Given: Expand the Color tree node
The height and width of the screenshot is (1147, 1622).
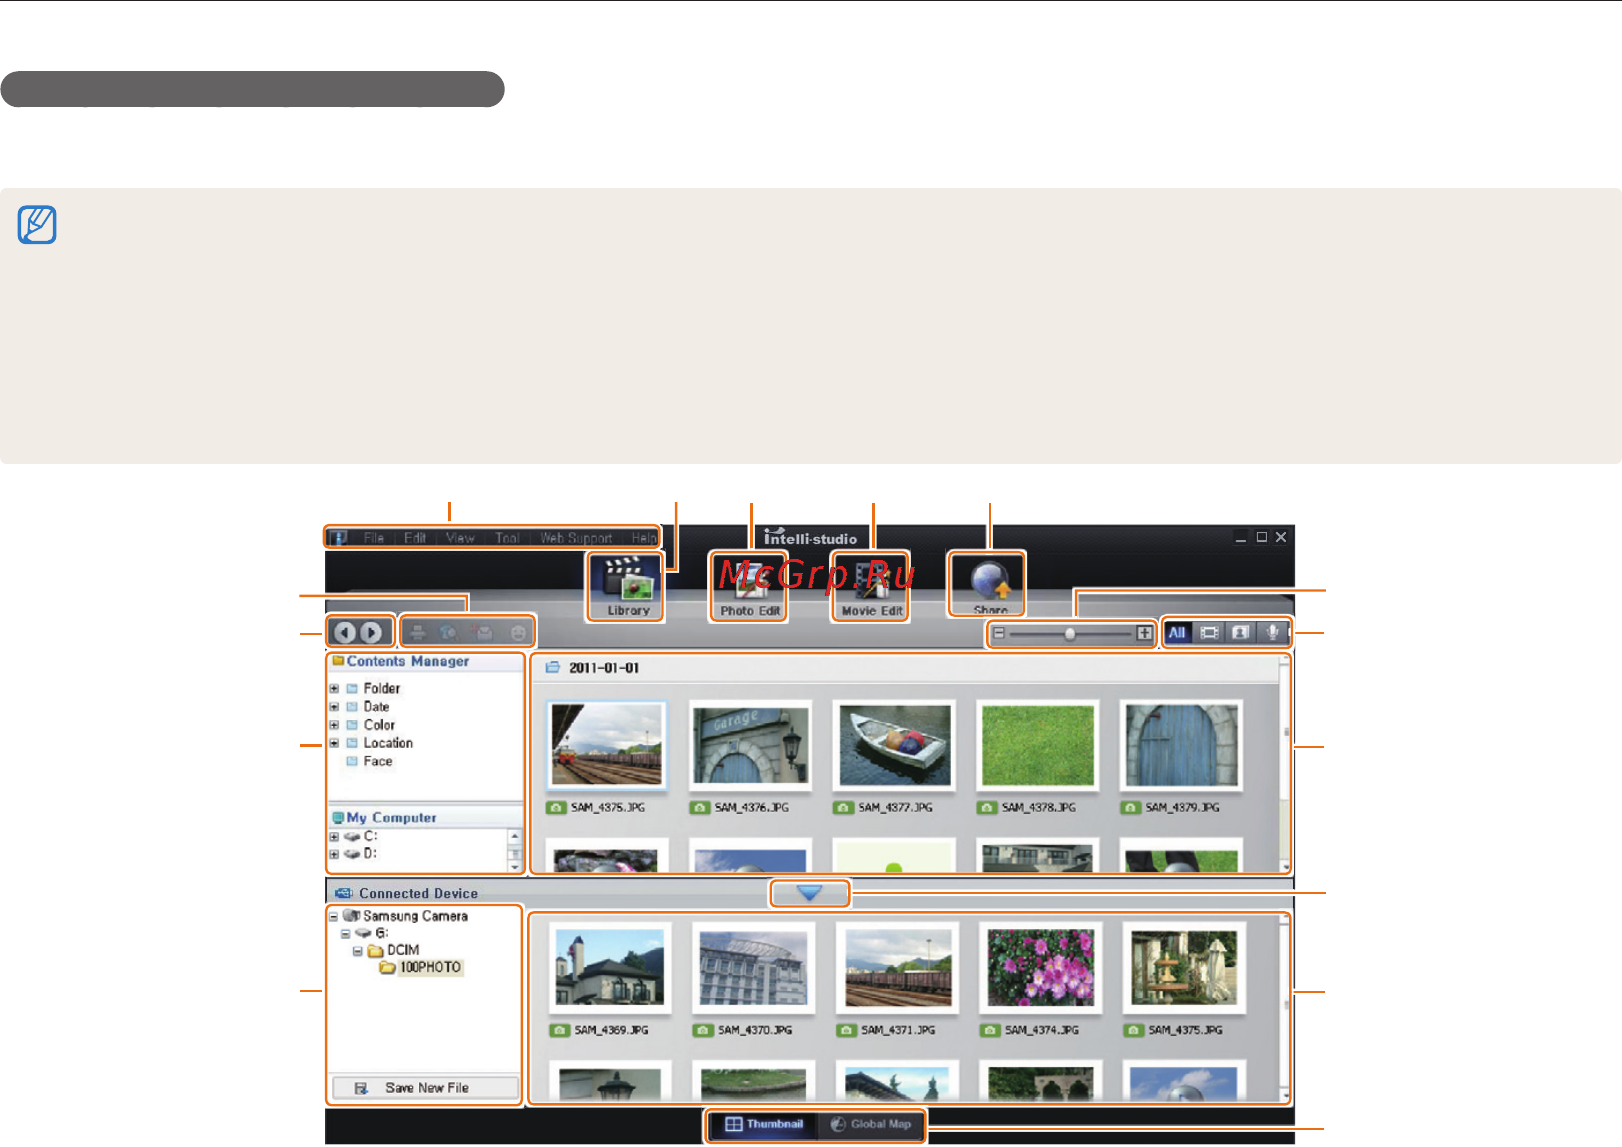Looking at the screenshot, I should coord(334,725).
